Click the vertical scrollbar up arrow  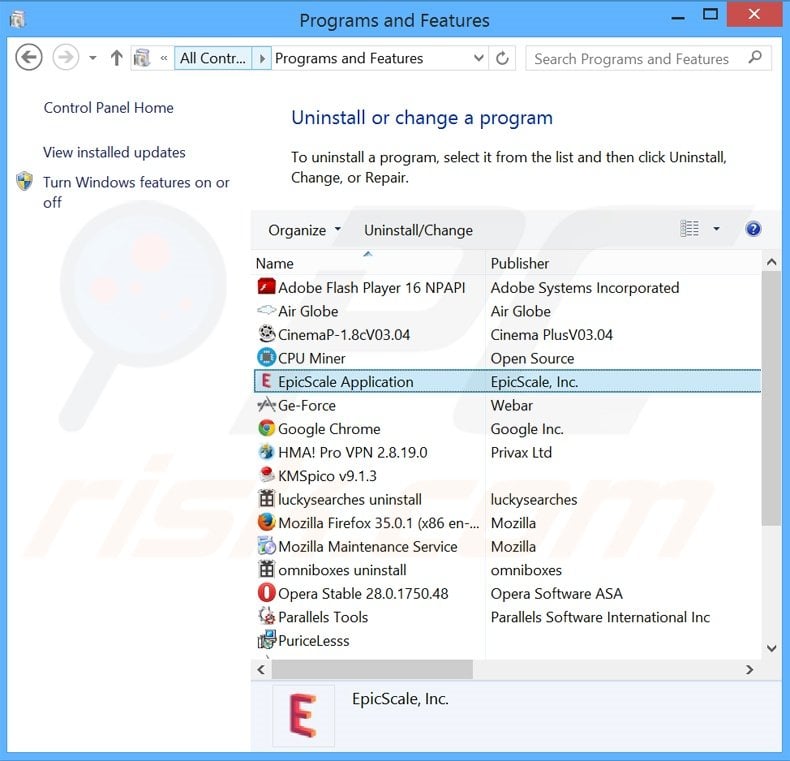coord(771,262)
